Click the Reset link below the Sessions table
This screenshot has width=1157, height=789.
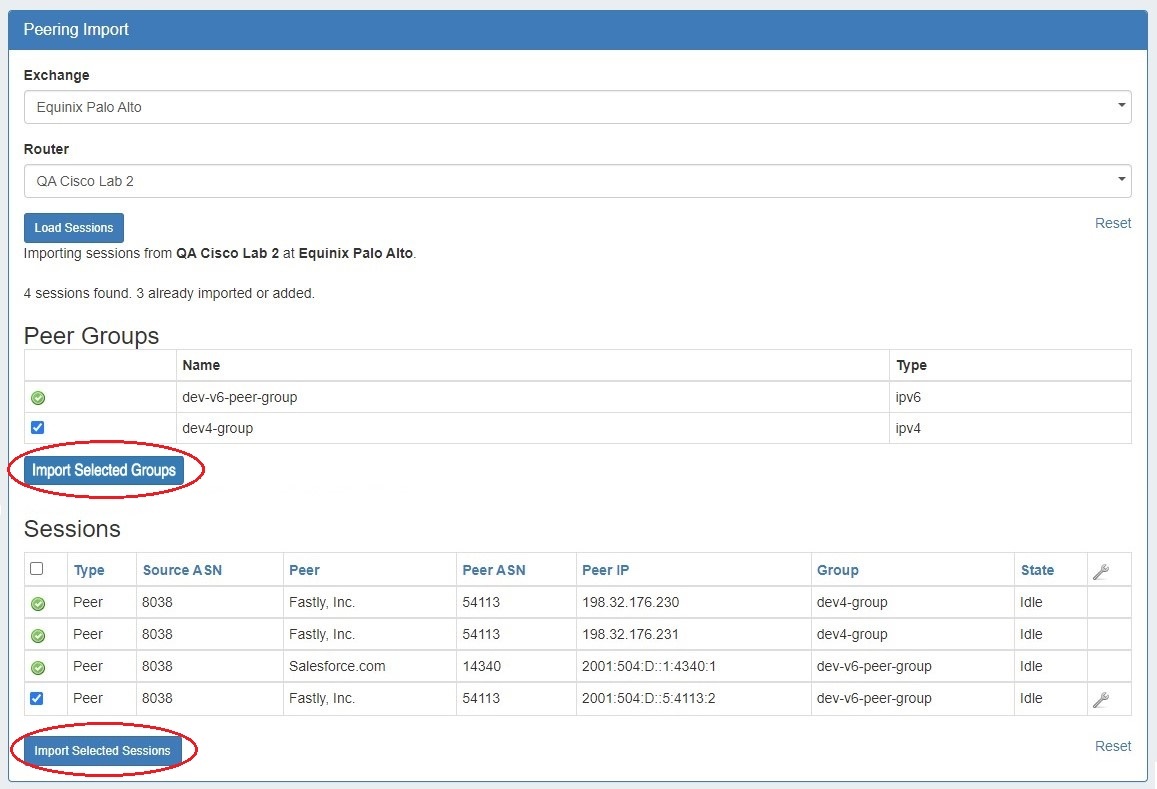[1112, 746]
